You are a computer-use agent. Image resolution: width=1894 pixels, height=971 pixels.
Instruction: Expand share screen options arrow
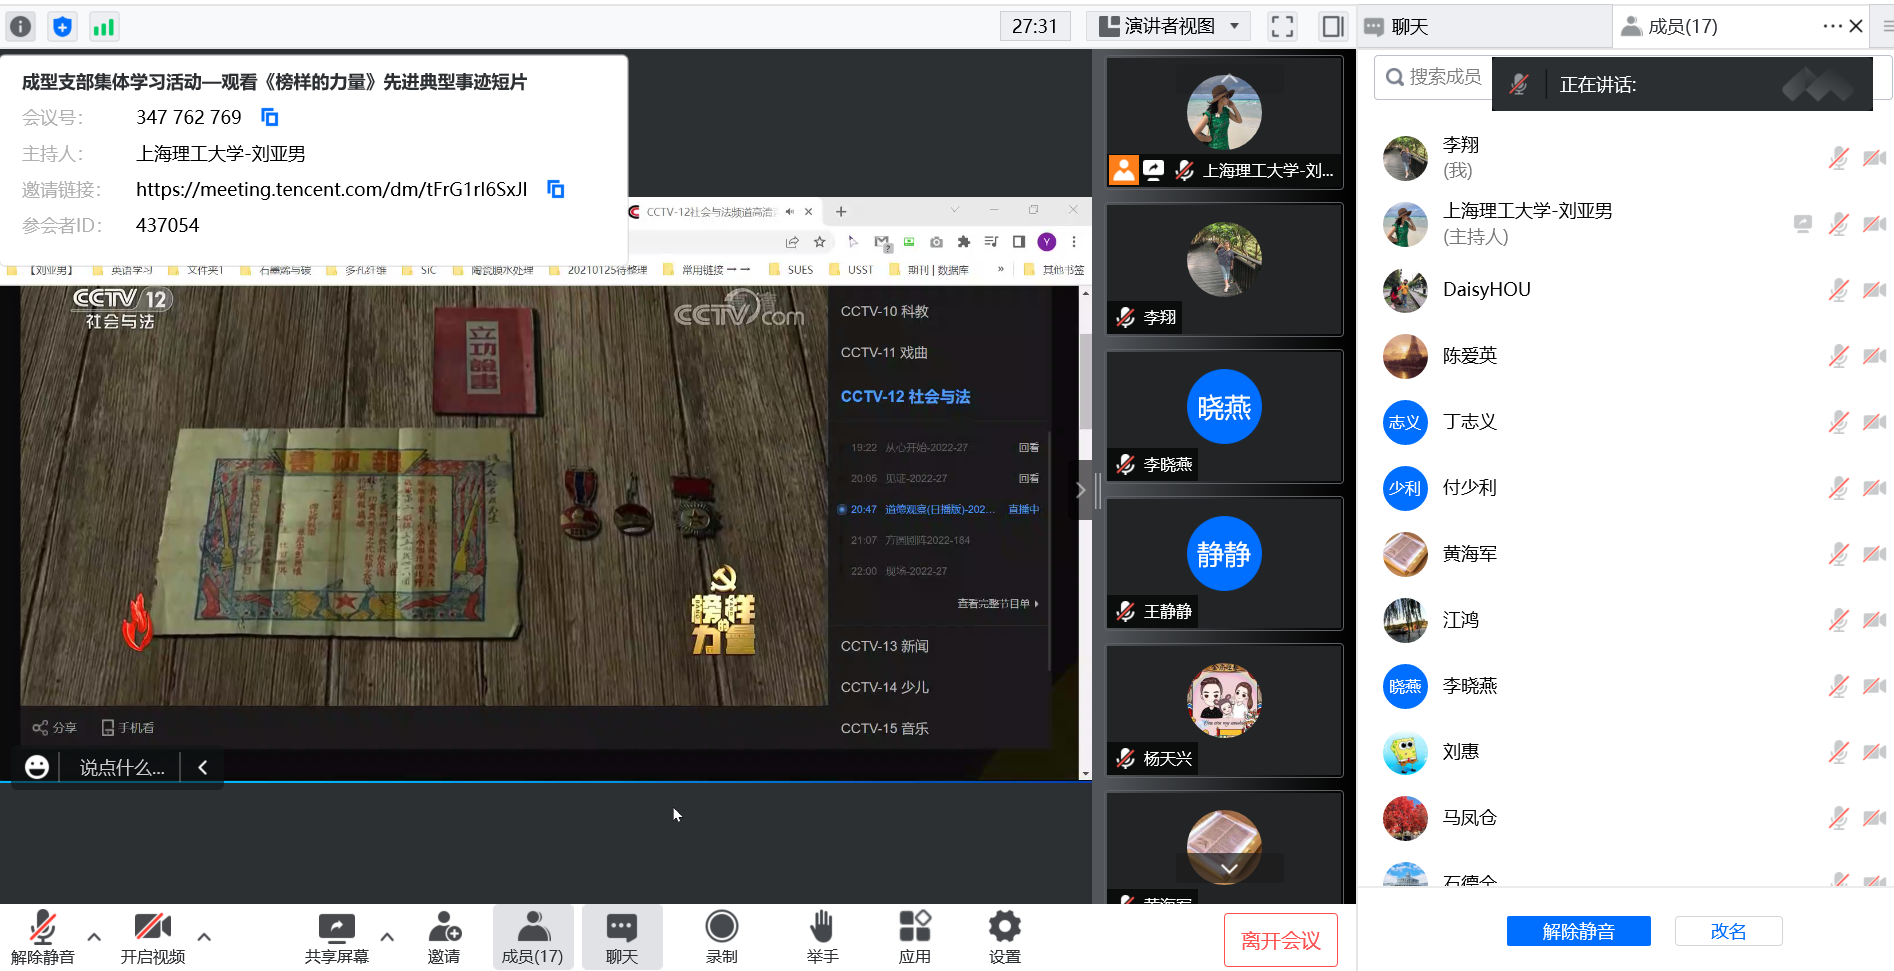[387, 937]
